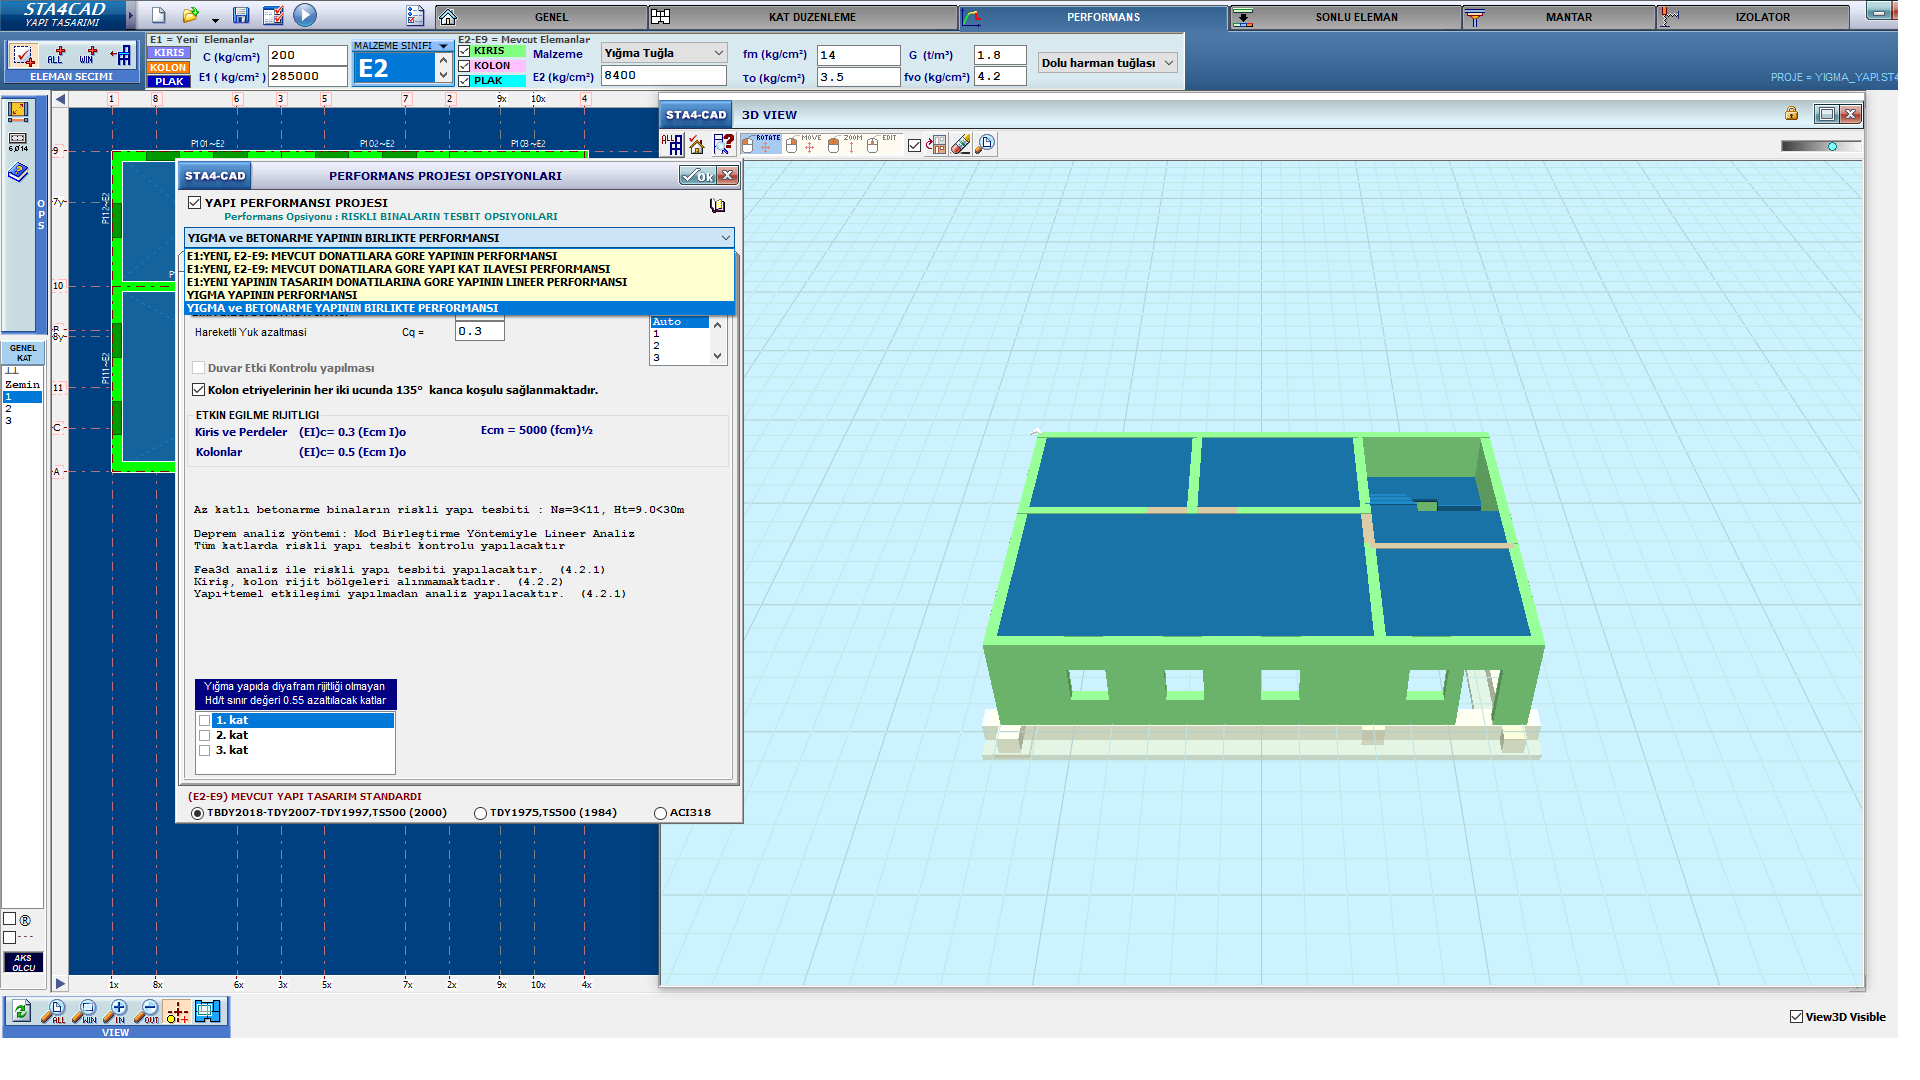The height and width of the screenshot is (1080, 1920).
Task: Open Dolu harman tuğlası dropdown
Action: click(1108, 63)
